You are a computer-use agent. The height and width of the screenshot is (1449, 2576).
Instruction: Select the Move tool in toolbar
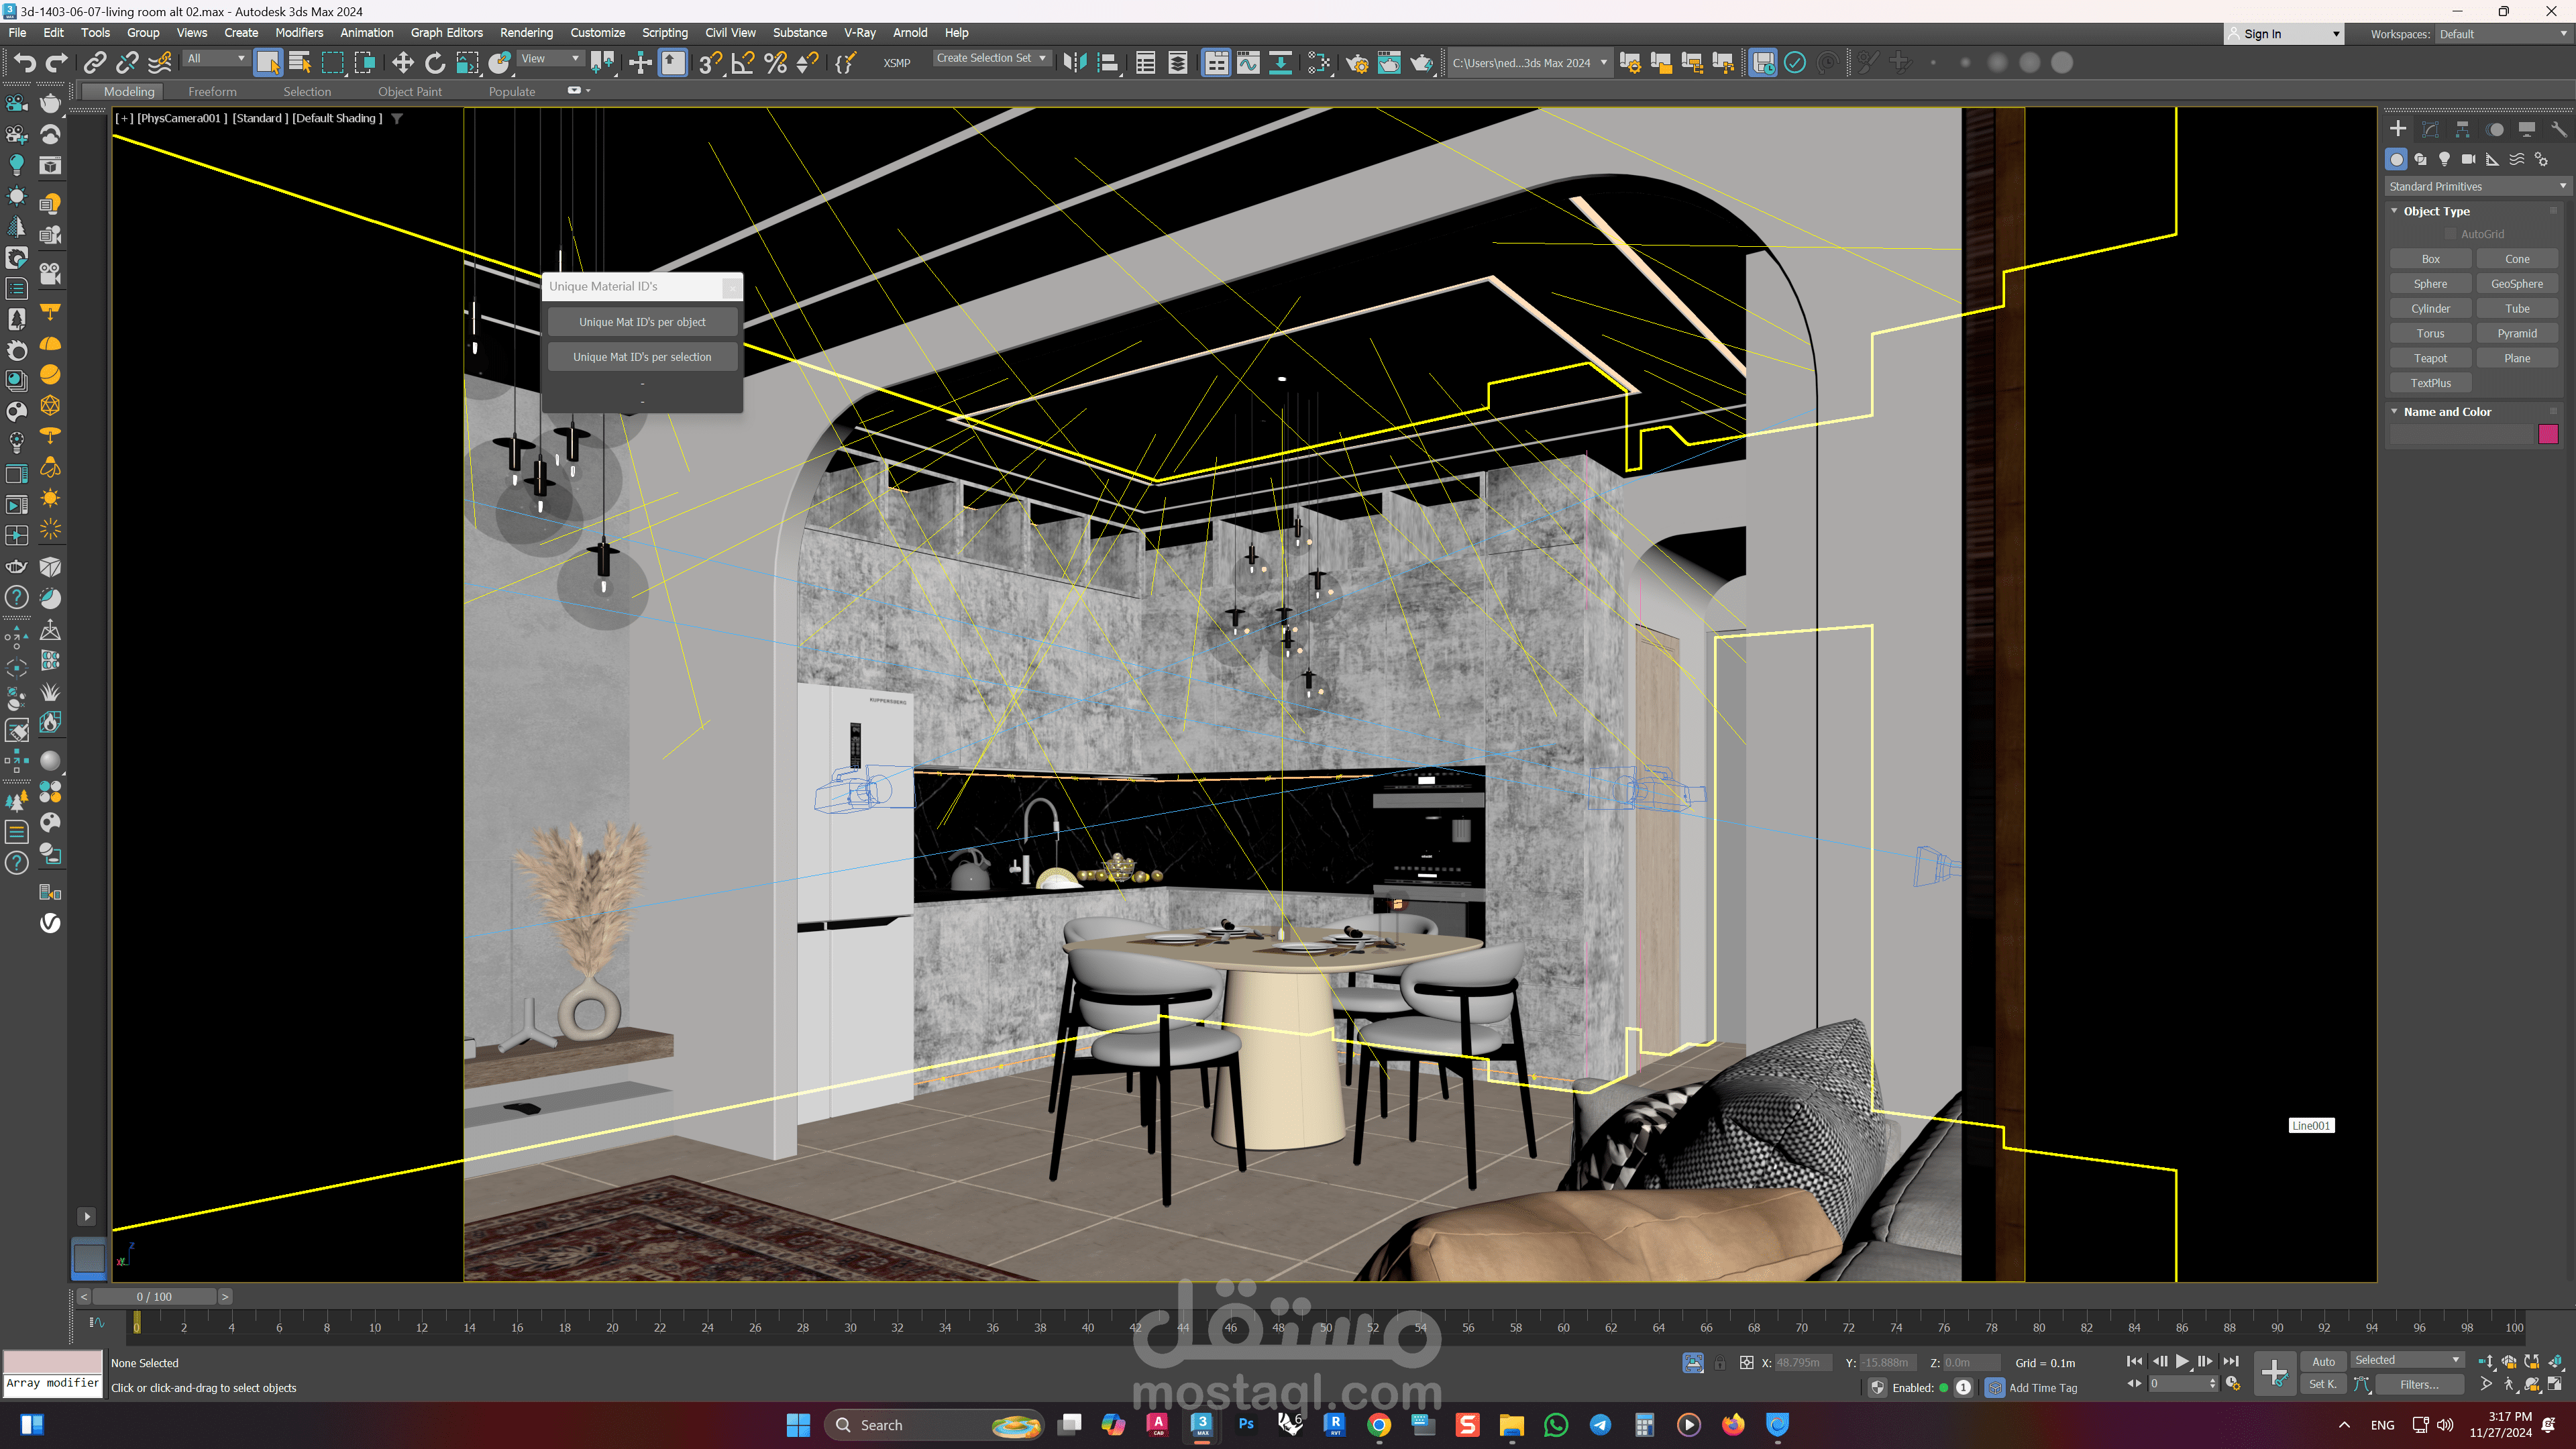402,63
